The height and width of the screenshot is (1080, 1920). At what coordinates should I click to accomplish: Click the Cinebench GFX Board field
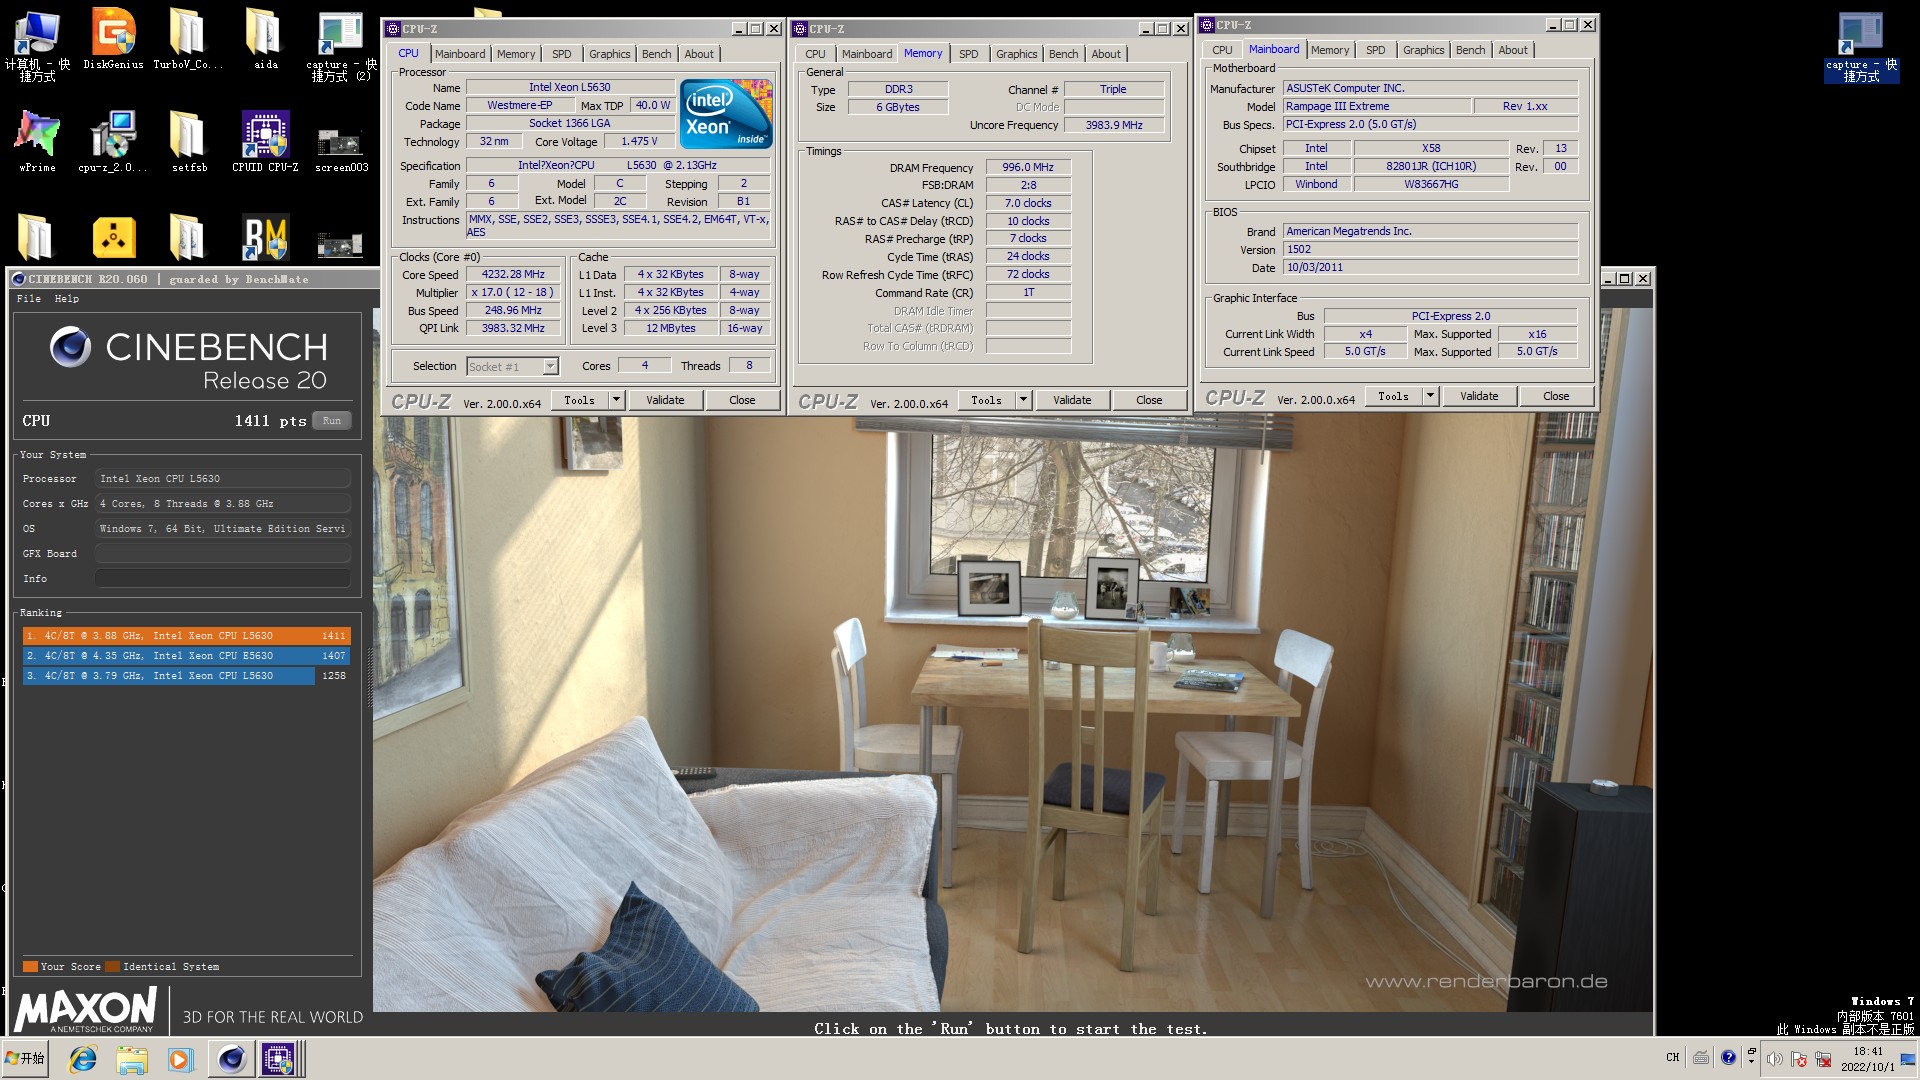click(x=223, y=554)
